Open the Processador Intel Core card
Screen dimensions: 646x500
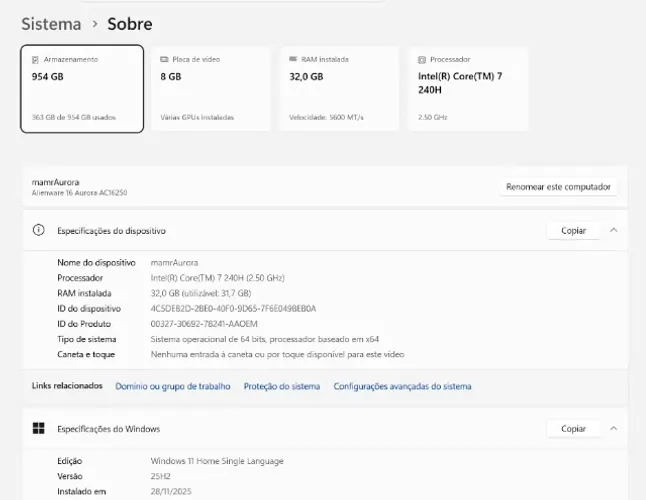click(468, 89)
